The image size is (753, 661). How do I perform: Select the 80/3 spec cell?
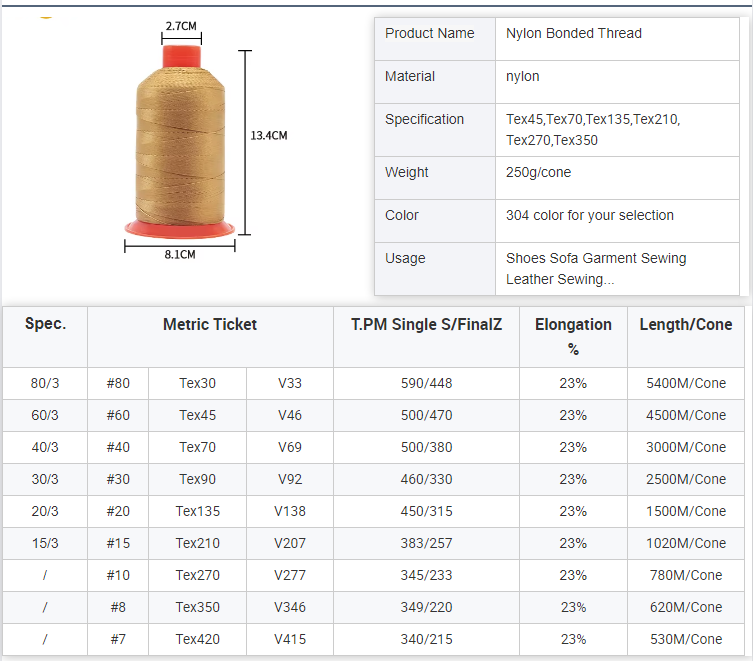[45, 383]
